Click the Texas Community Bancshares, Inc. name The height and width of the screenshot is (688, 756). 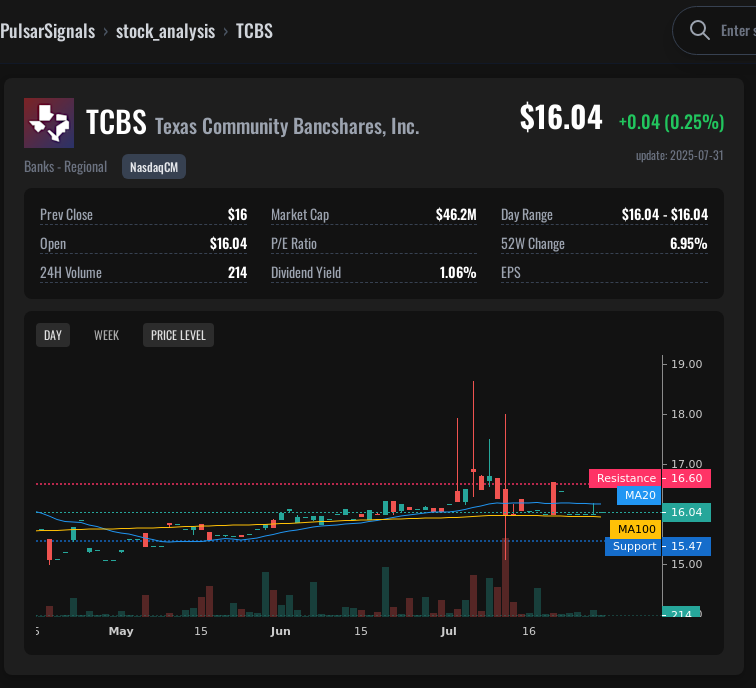pos(287,126)
